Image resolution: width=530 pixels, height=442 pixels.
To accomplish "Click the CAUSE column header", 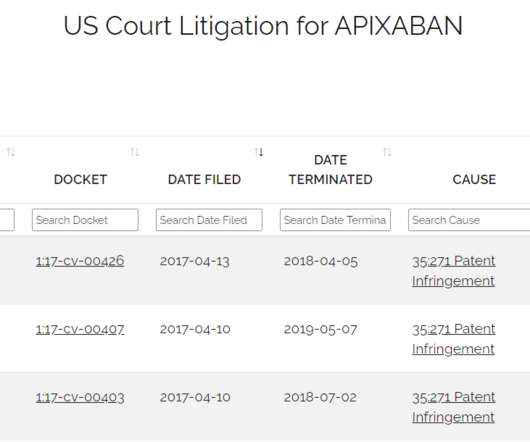I will tap(474, 179).
